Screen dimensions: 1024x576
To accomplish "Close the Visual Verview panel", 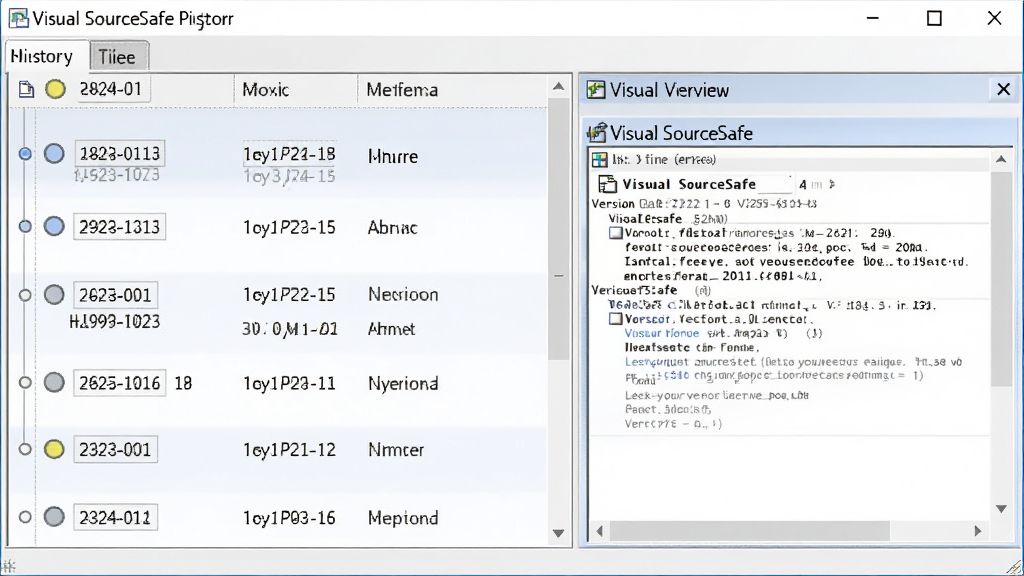I will 1004,89.
